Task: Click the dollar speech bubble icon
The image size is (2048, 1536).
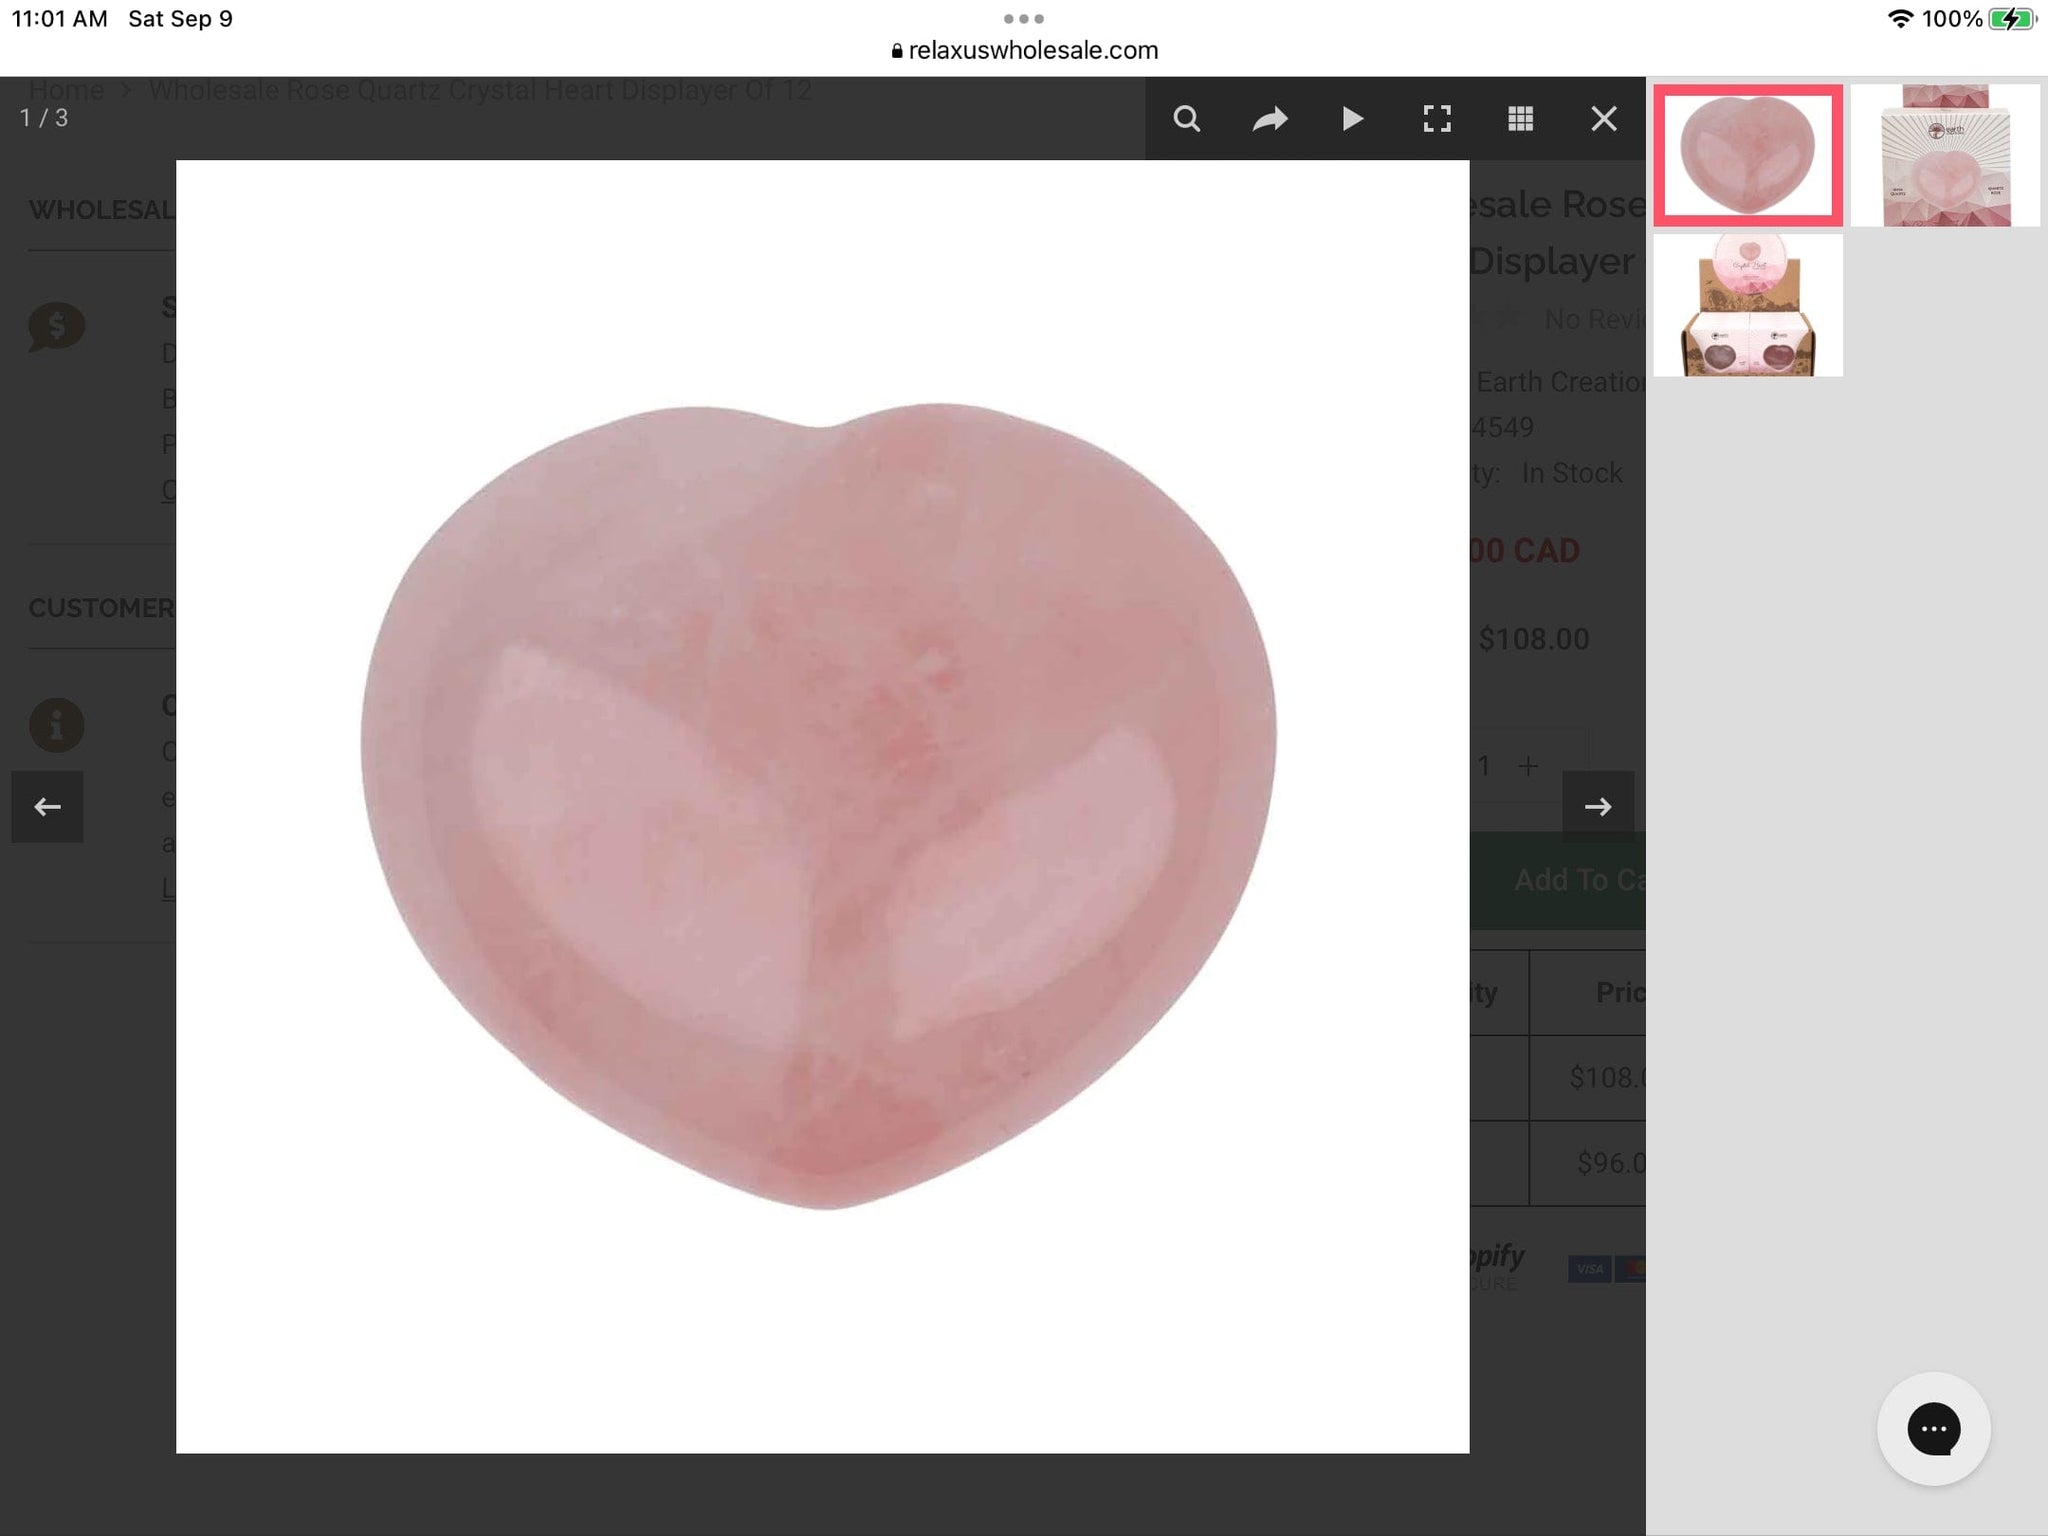Action: point(56,326)
